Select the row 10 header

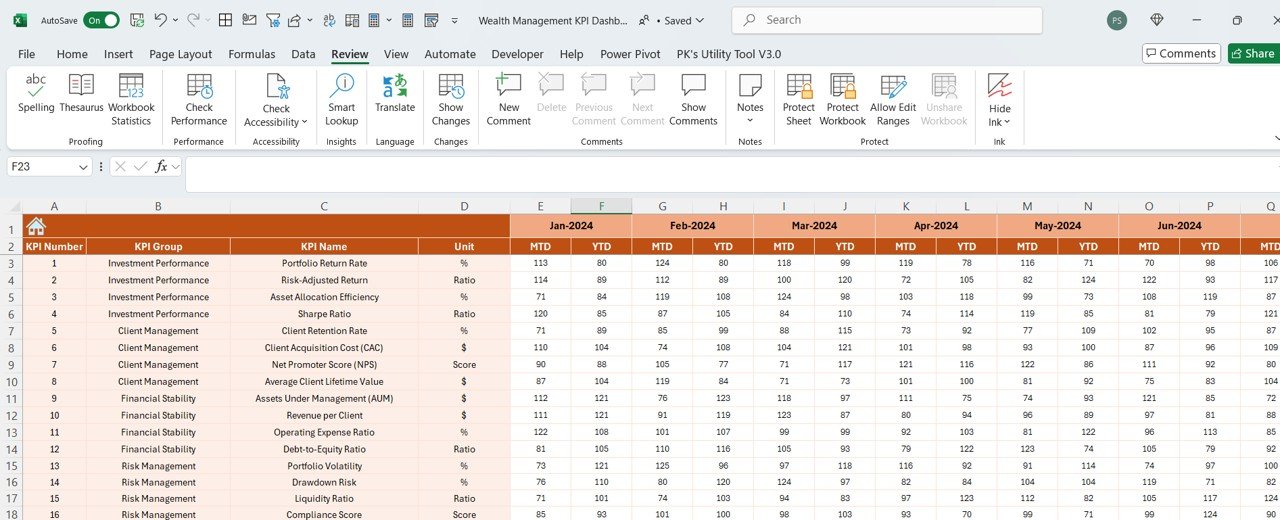click(x=11, y=382)
